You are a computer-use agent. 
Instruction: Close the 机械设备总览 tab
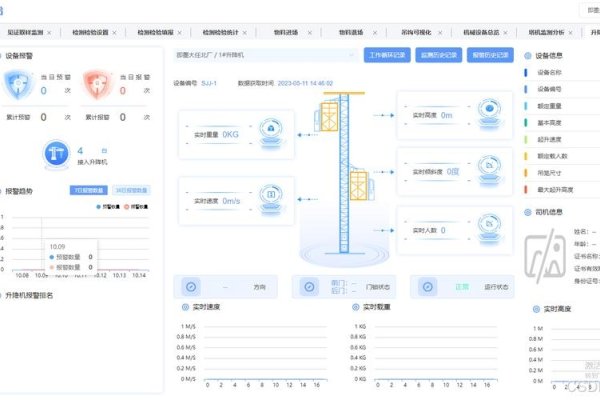[x=505, y=33]
